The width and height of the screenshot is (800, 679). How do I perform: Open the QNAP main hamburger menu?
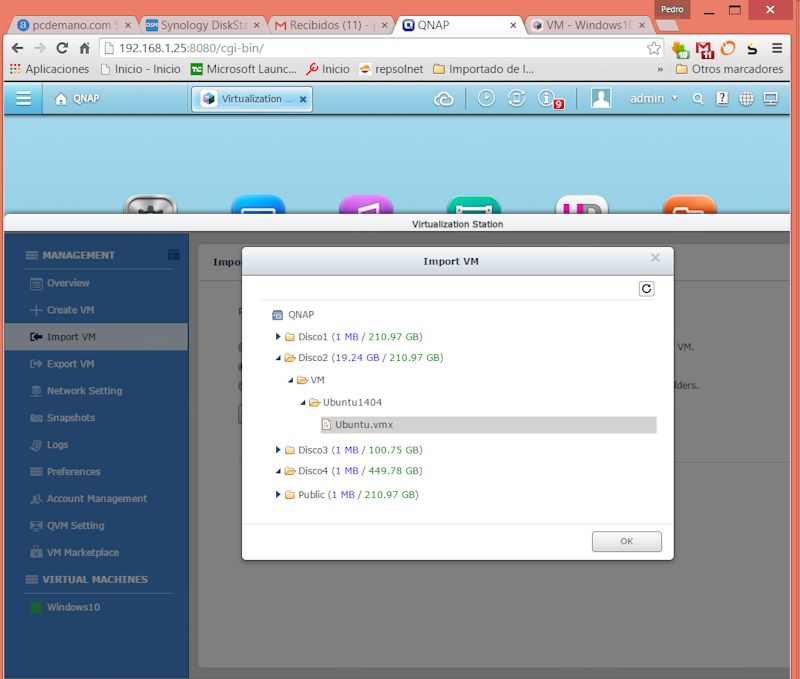tap(23, 98)
